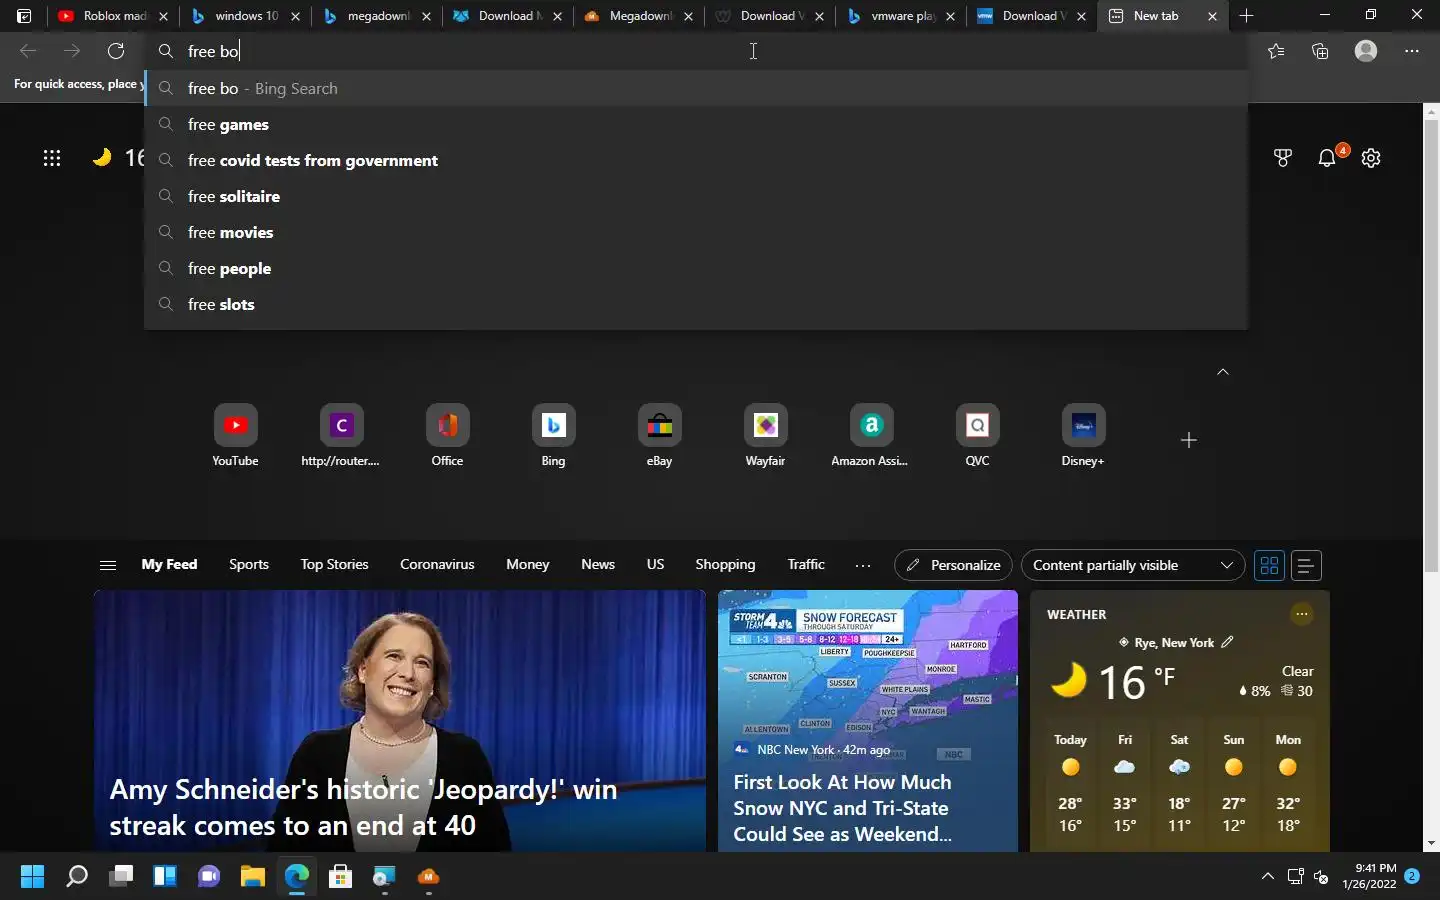Screen dimensions: 1440x900
Task: Open the Favorites star icon
Action: (x=1276, y=51)
